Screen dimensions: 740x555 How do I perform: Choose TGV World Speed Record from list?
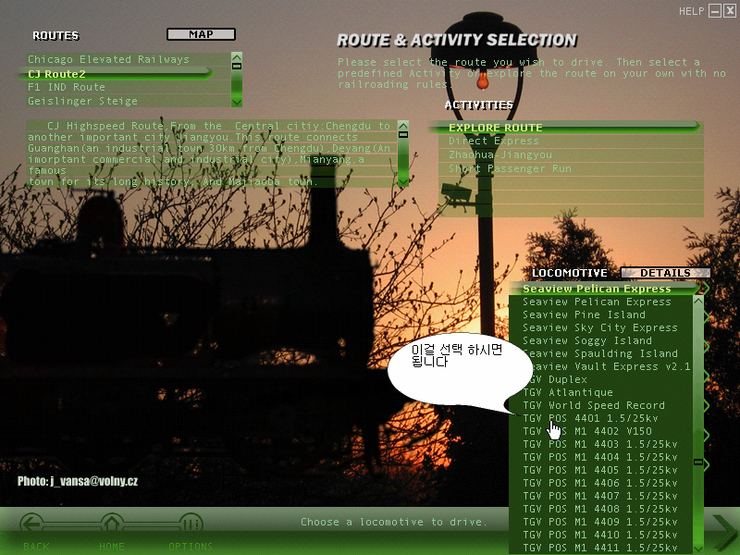(x=593, y=405)
